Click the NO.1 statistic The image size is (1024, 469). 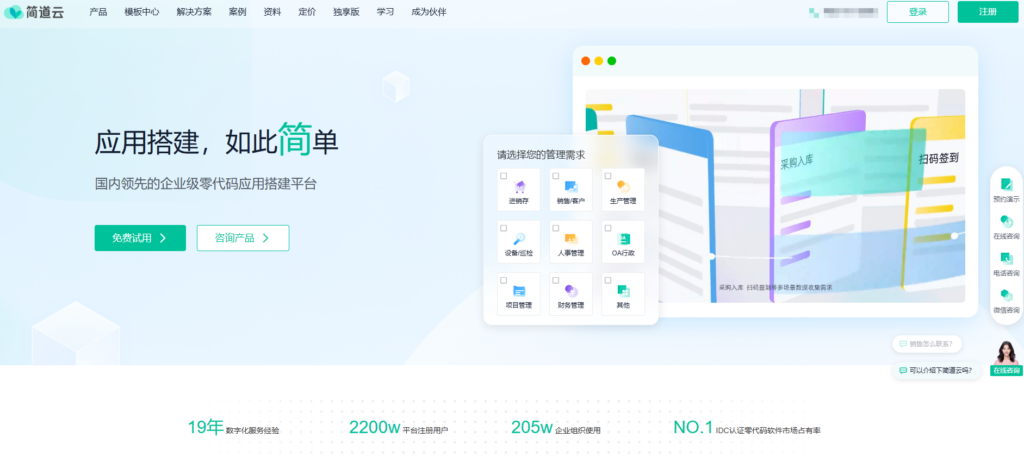pyautogui.click(x=693, y=427)
